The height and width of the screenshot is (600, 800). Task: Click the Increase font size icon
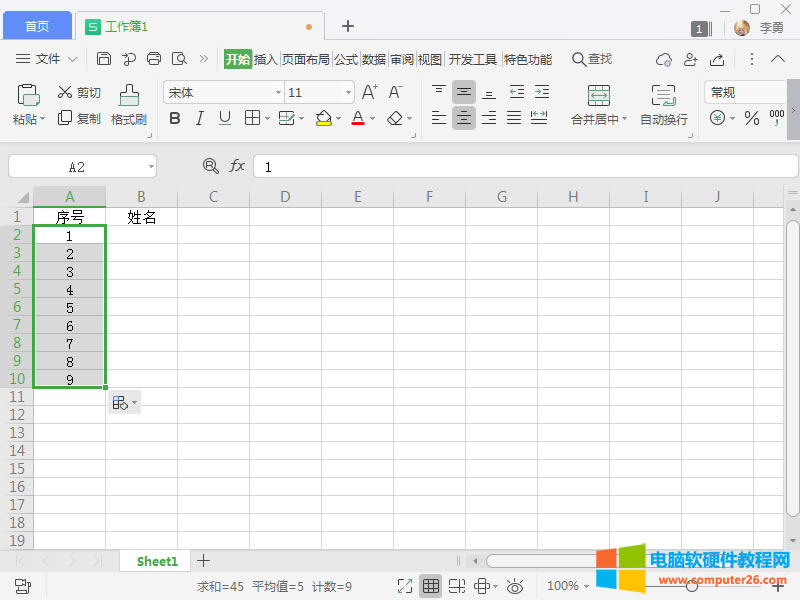click(x=369, y=92)
